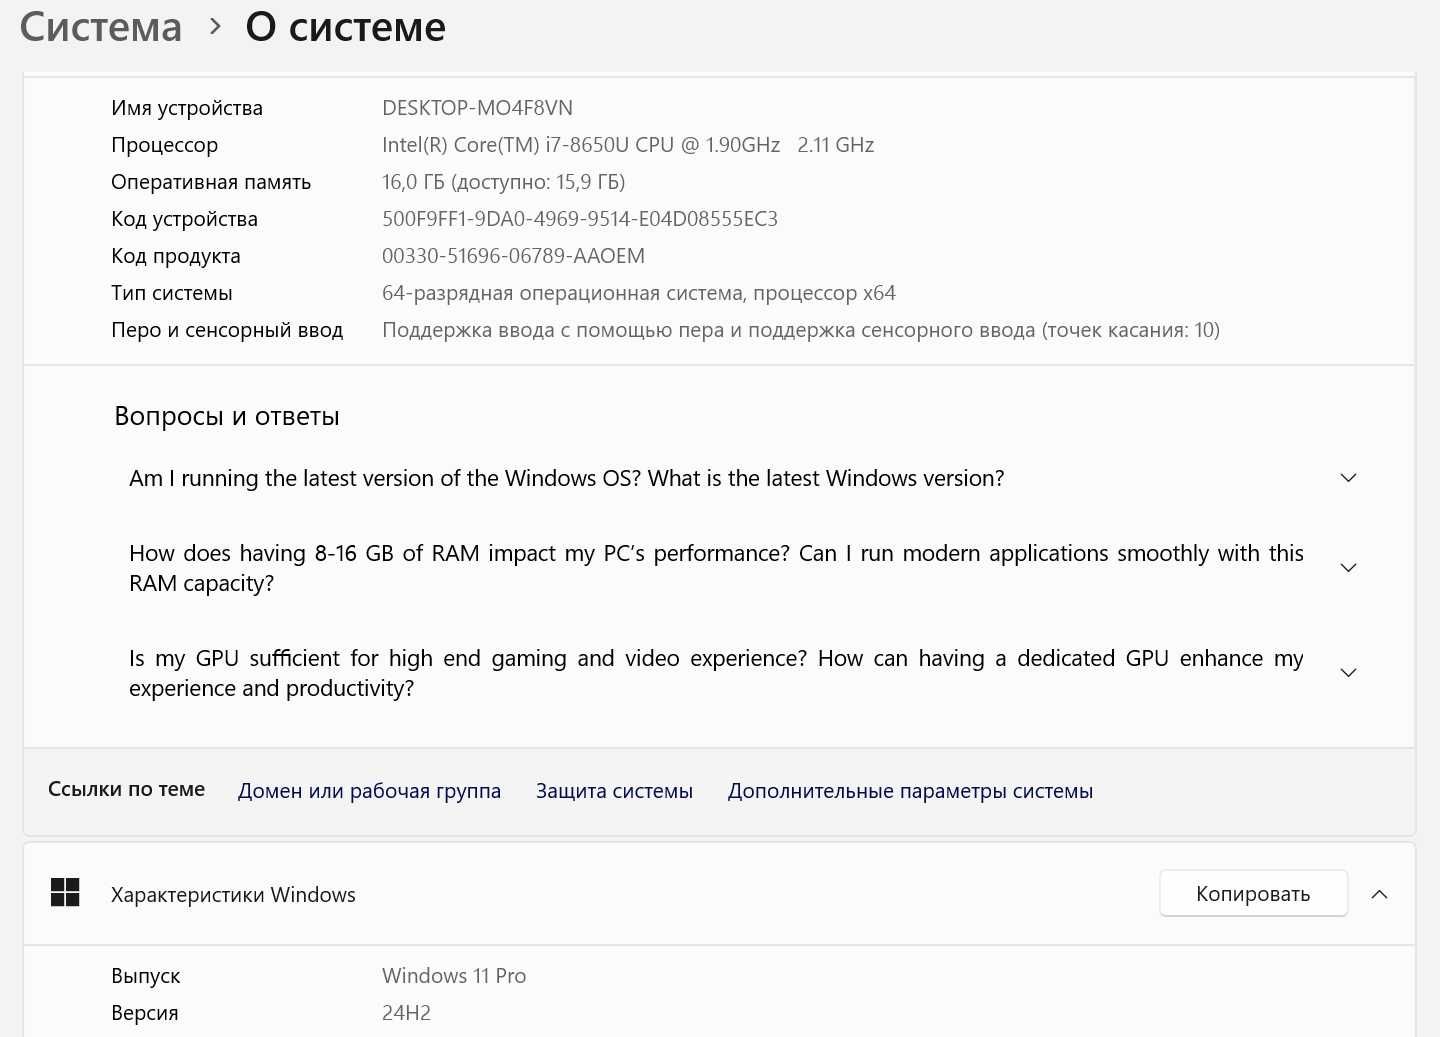Select device name DESKTOP-MO4F8VN

click(477, 108)
